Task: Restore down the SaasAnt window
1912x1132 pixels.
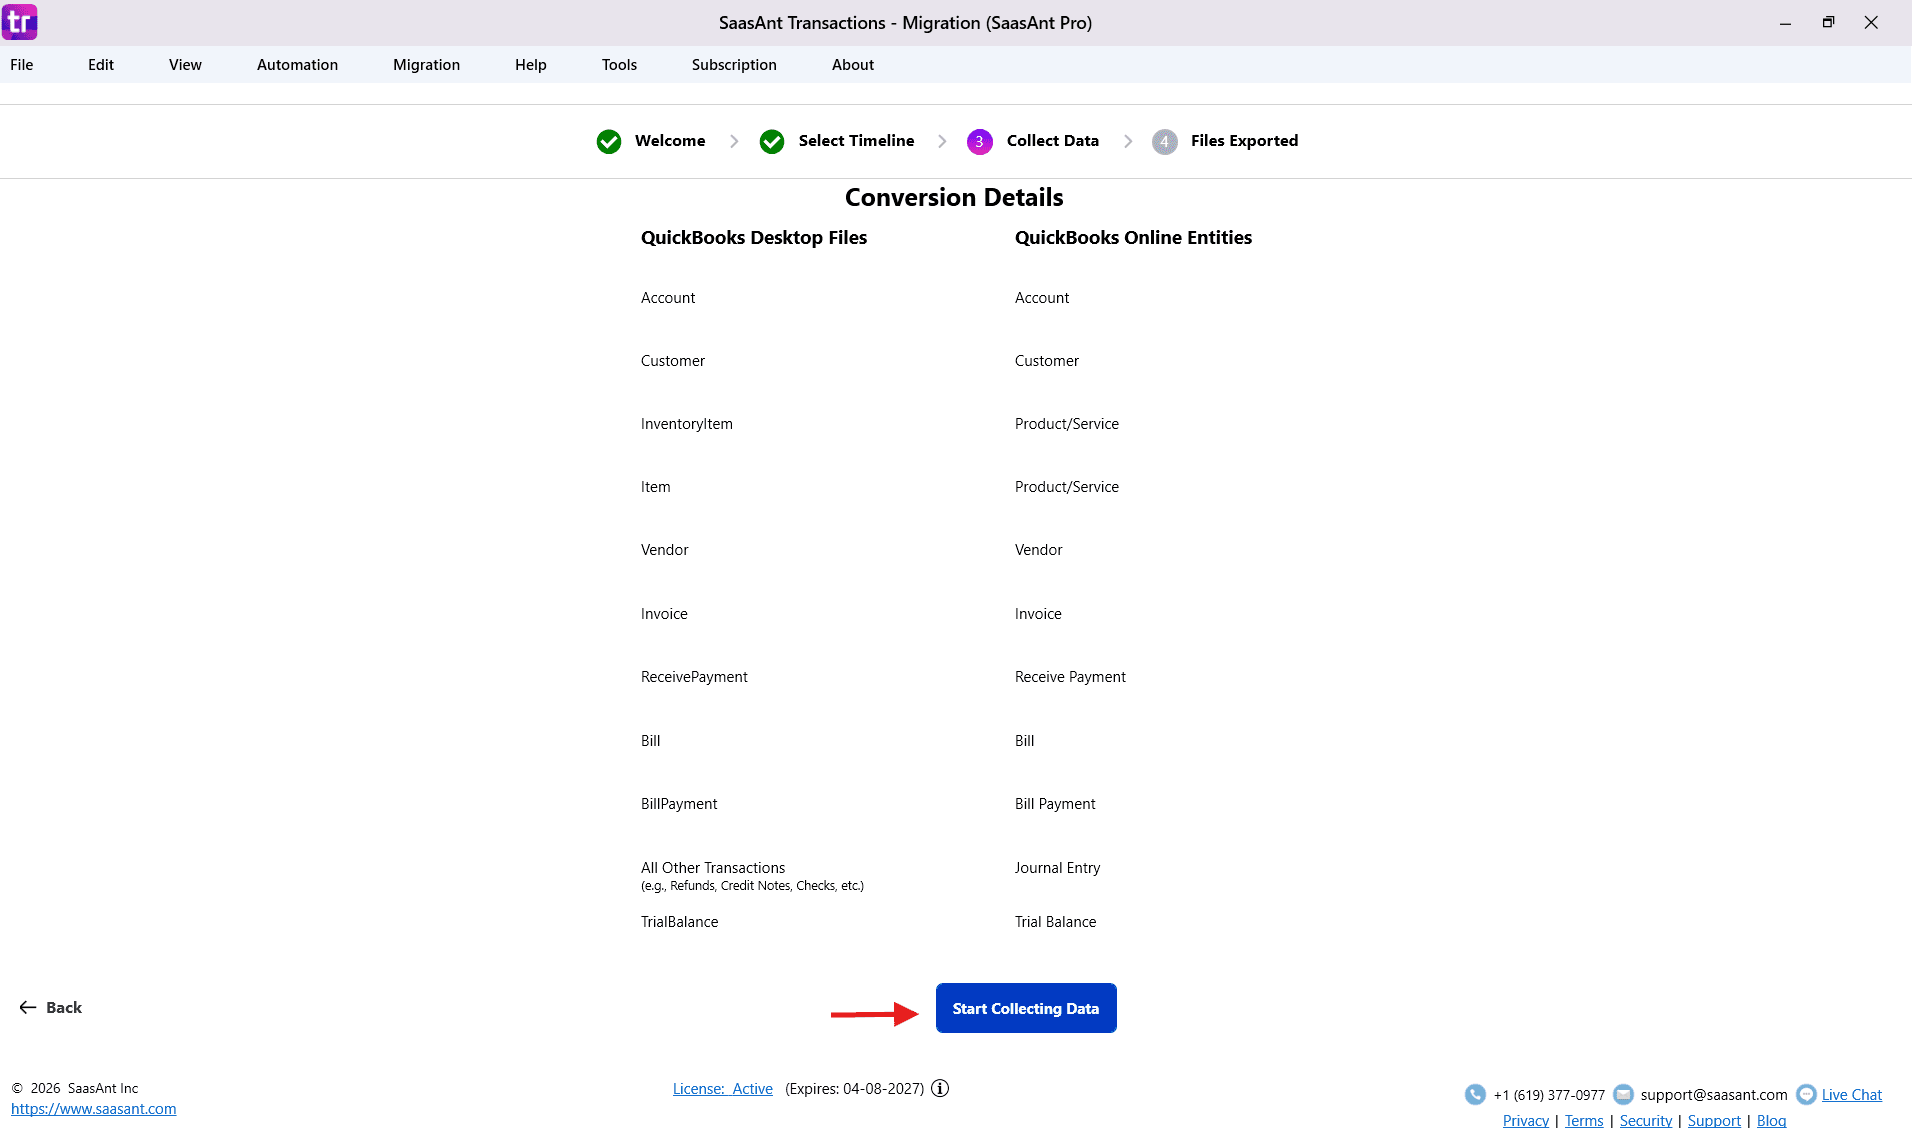Action: pyautogui.click(x=1828, y=22)
